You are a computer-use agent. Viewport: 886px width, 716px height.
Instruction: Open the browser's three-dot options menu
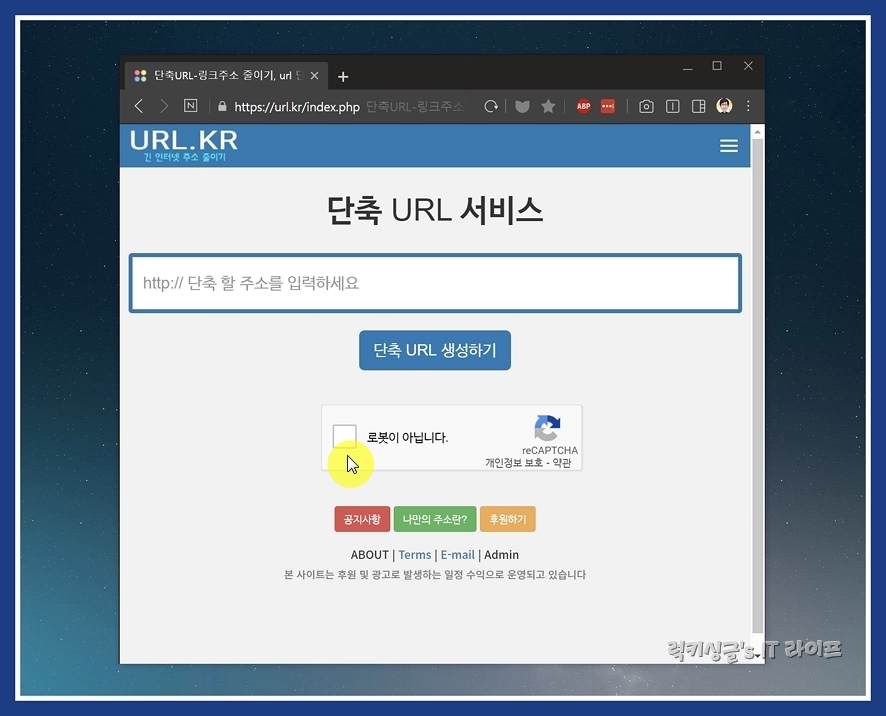coord(748,106)
